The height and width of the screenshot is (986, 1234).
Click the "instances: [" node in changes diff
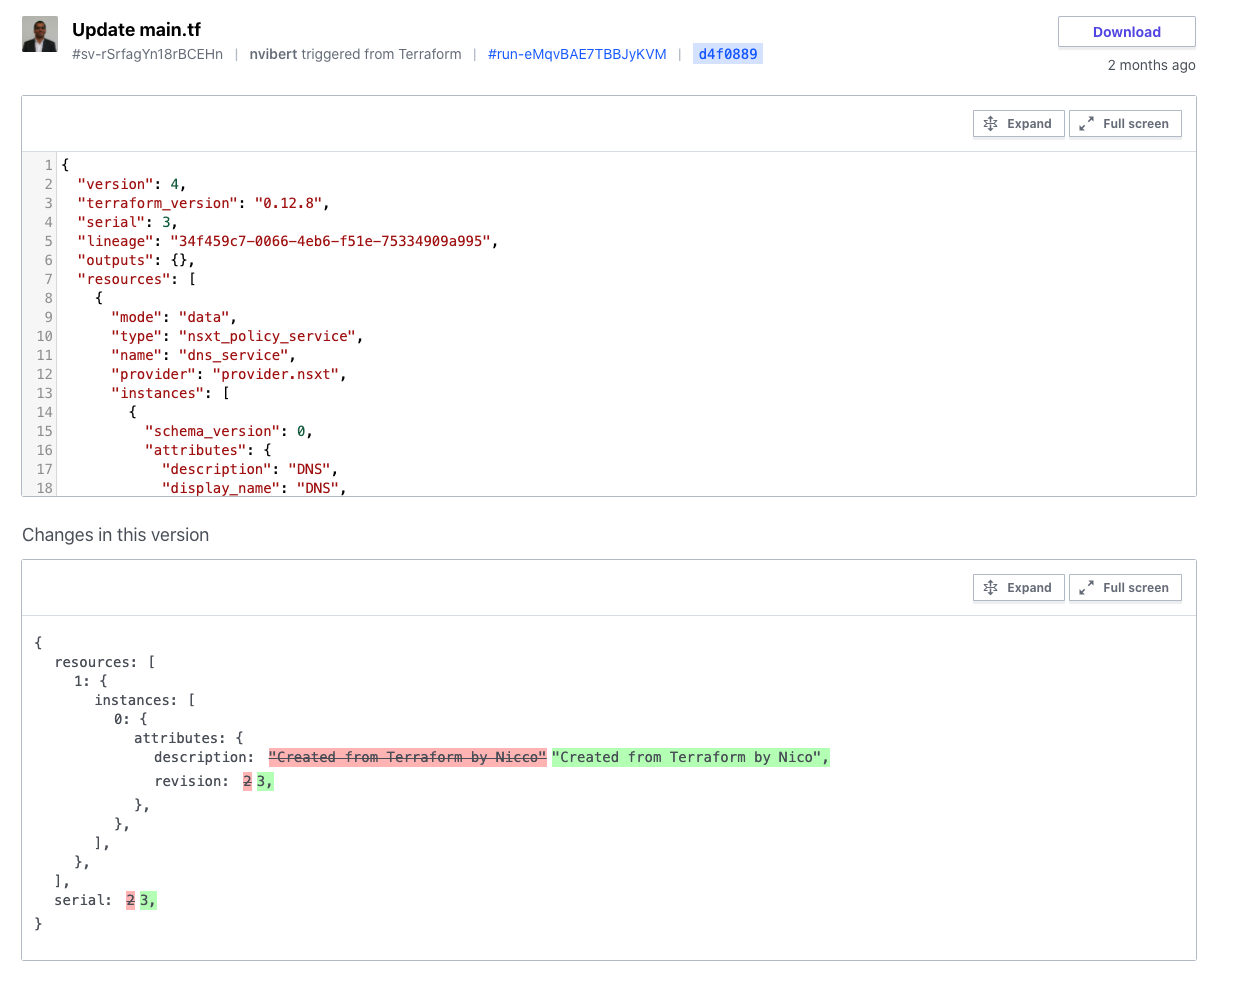click(144, 700)
